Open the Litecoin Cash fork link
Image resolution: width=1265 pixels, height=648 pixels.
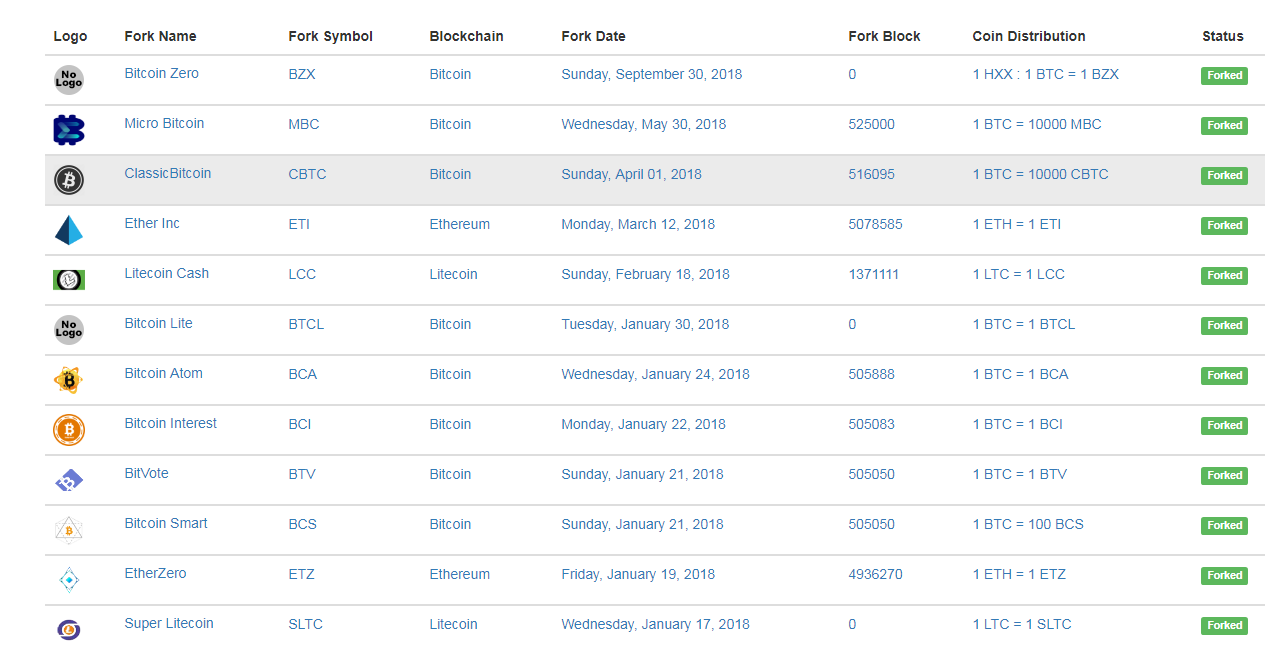click(167, 273)
